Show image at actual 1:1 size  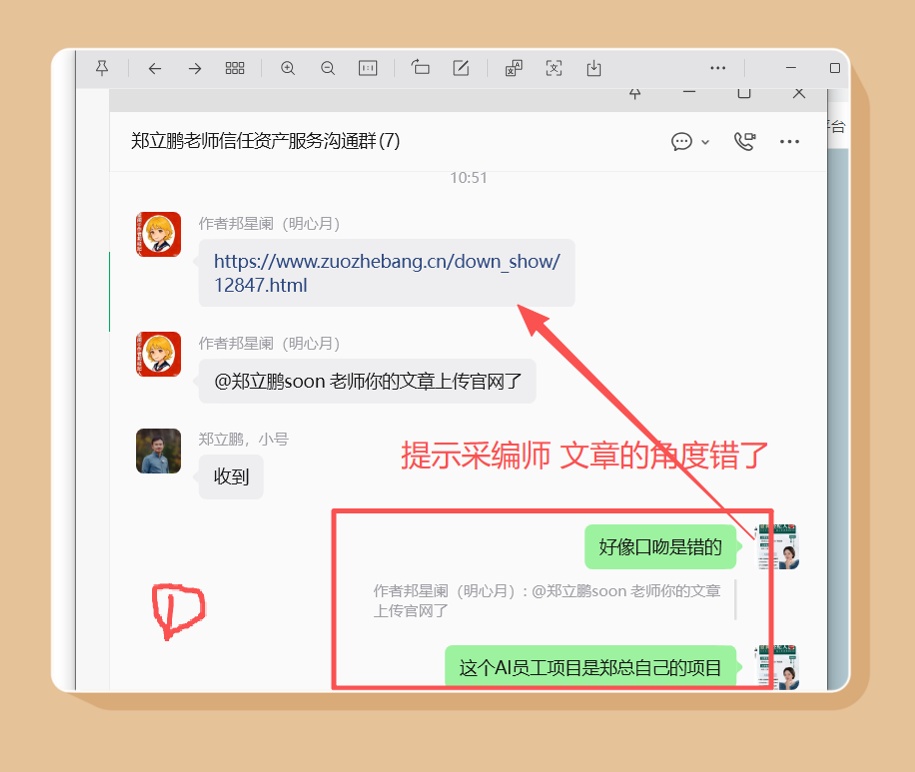tap(368, 68)
